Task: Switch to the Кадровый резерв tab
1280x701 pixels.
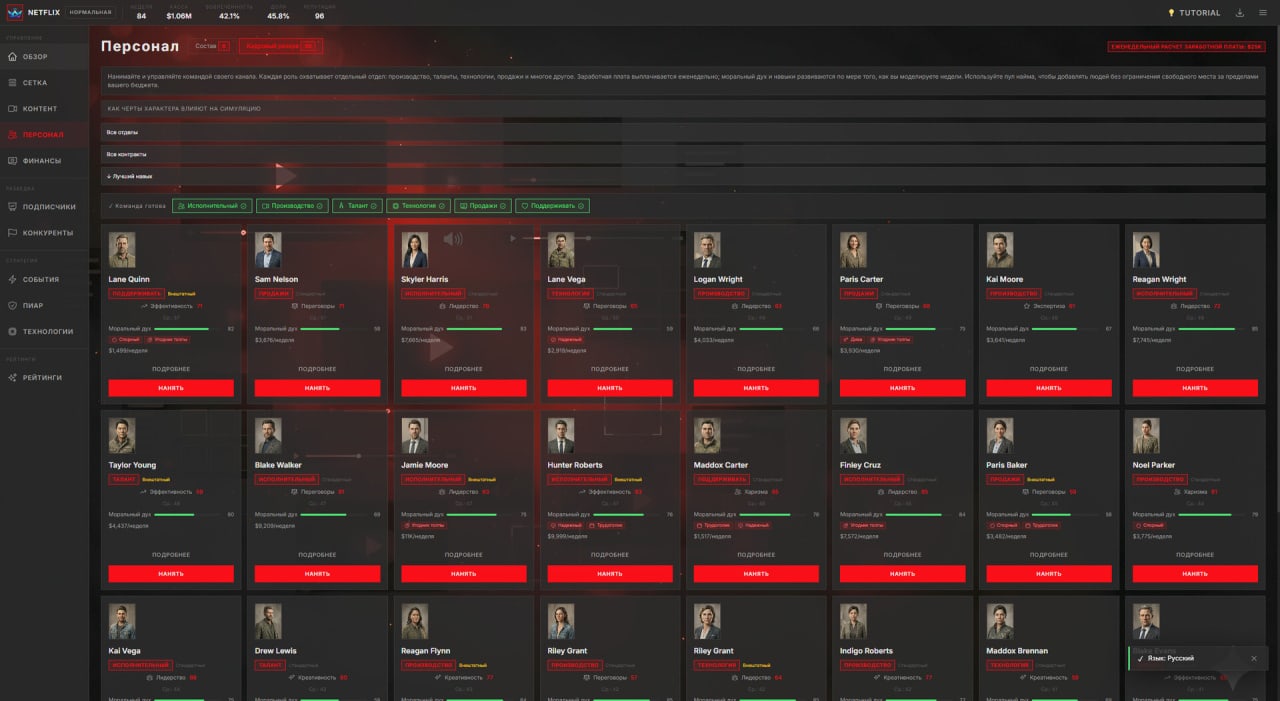Action: tap(280, 46)
